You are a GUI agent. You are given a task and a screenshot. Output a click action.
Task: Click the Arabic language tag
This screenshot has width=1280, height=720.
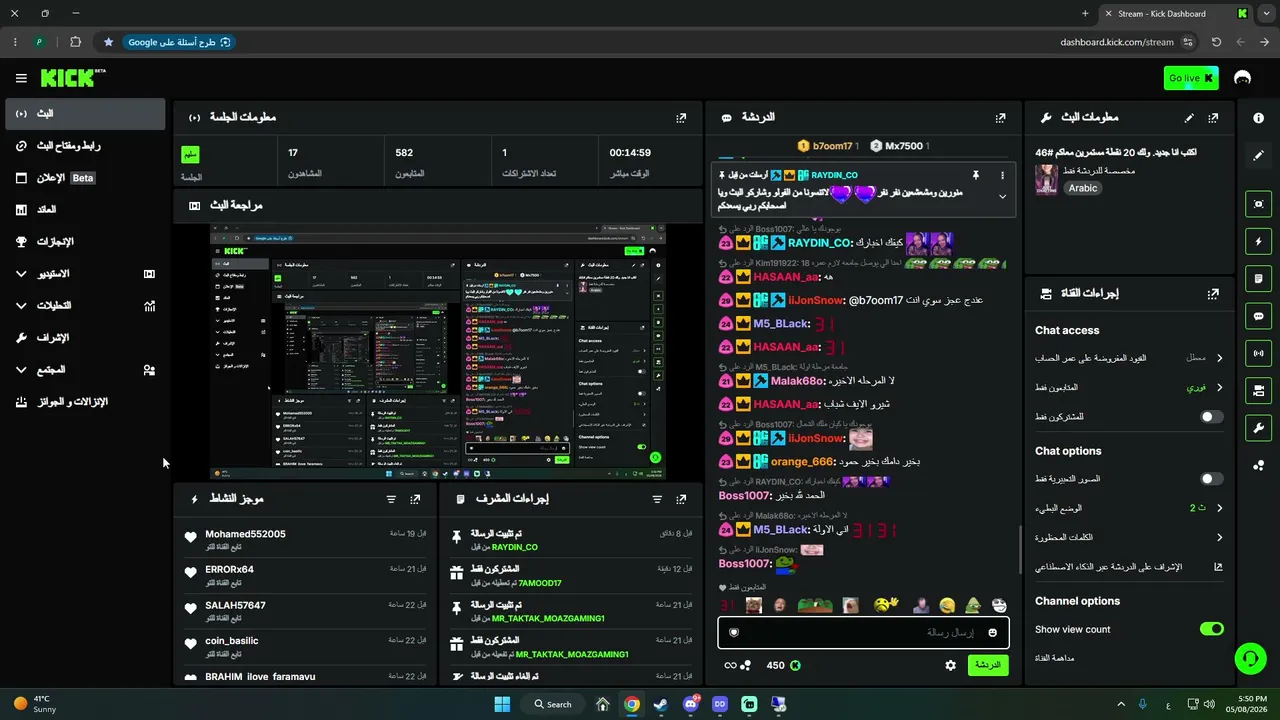pyautogui.click(x=1083, y=188)
